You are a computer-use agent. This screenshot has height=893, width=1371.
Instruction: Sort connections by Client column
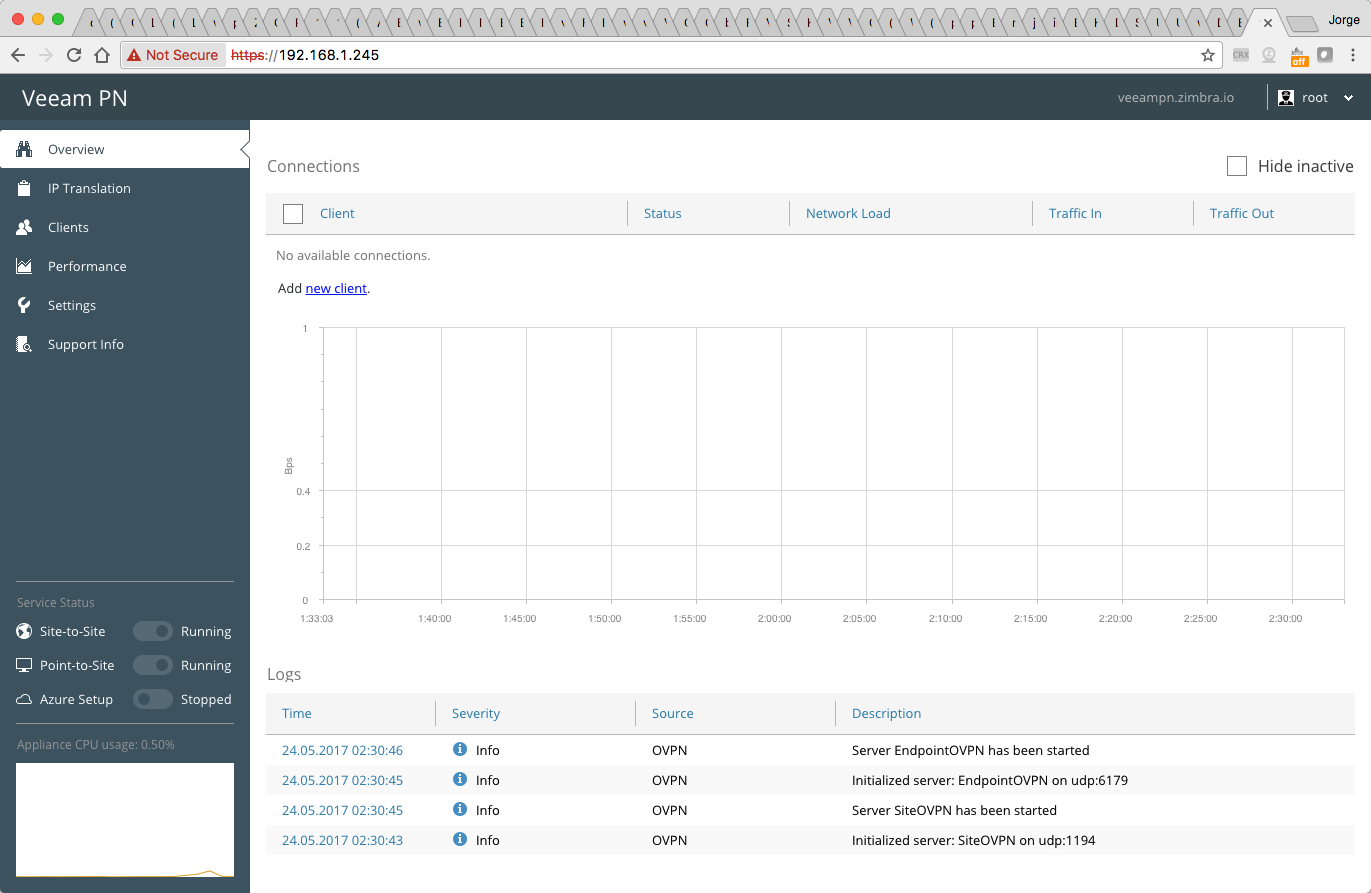tap(337, 213)
